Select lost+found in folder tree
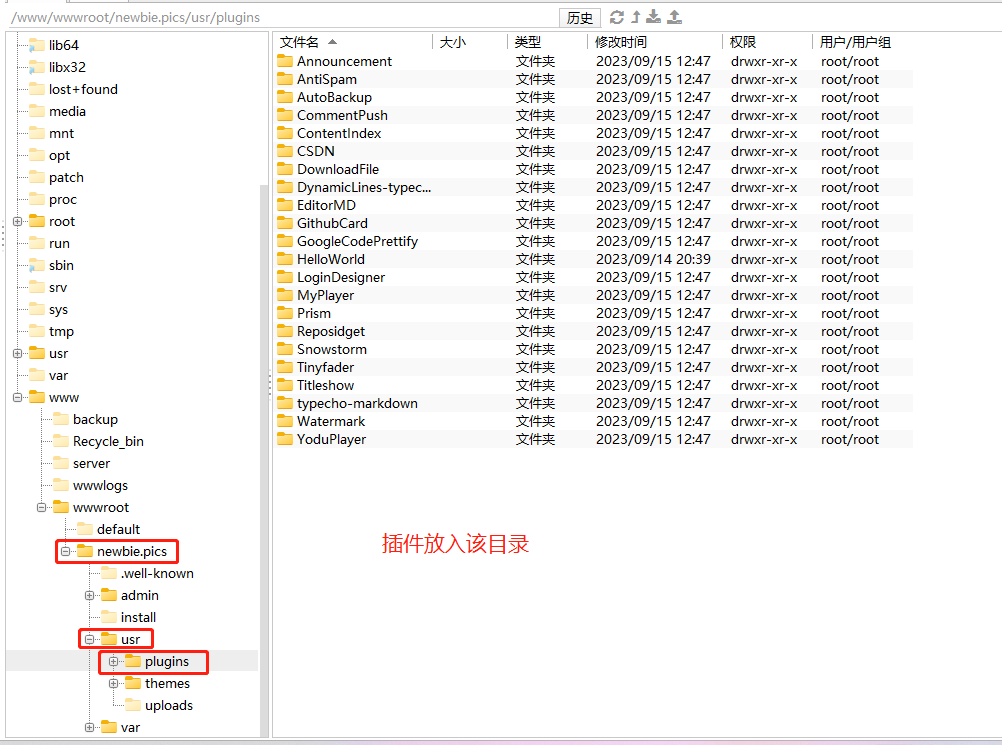 coord(83,89)
